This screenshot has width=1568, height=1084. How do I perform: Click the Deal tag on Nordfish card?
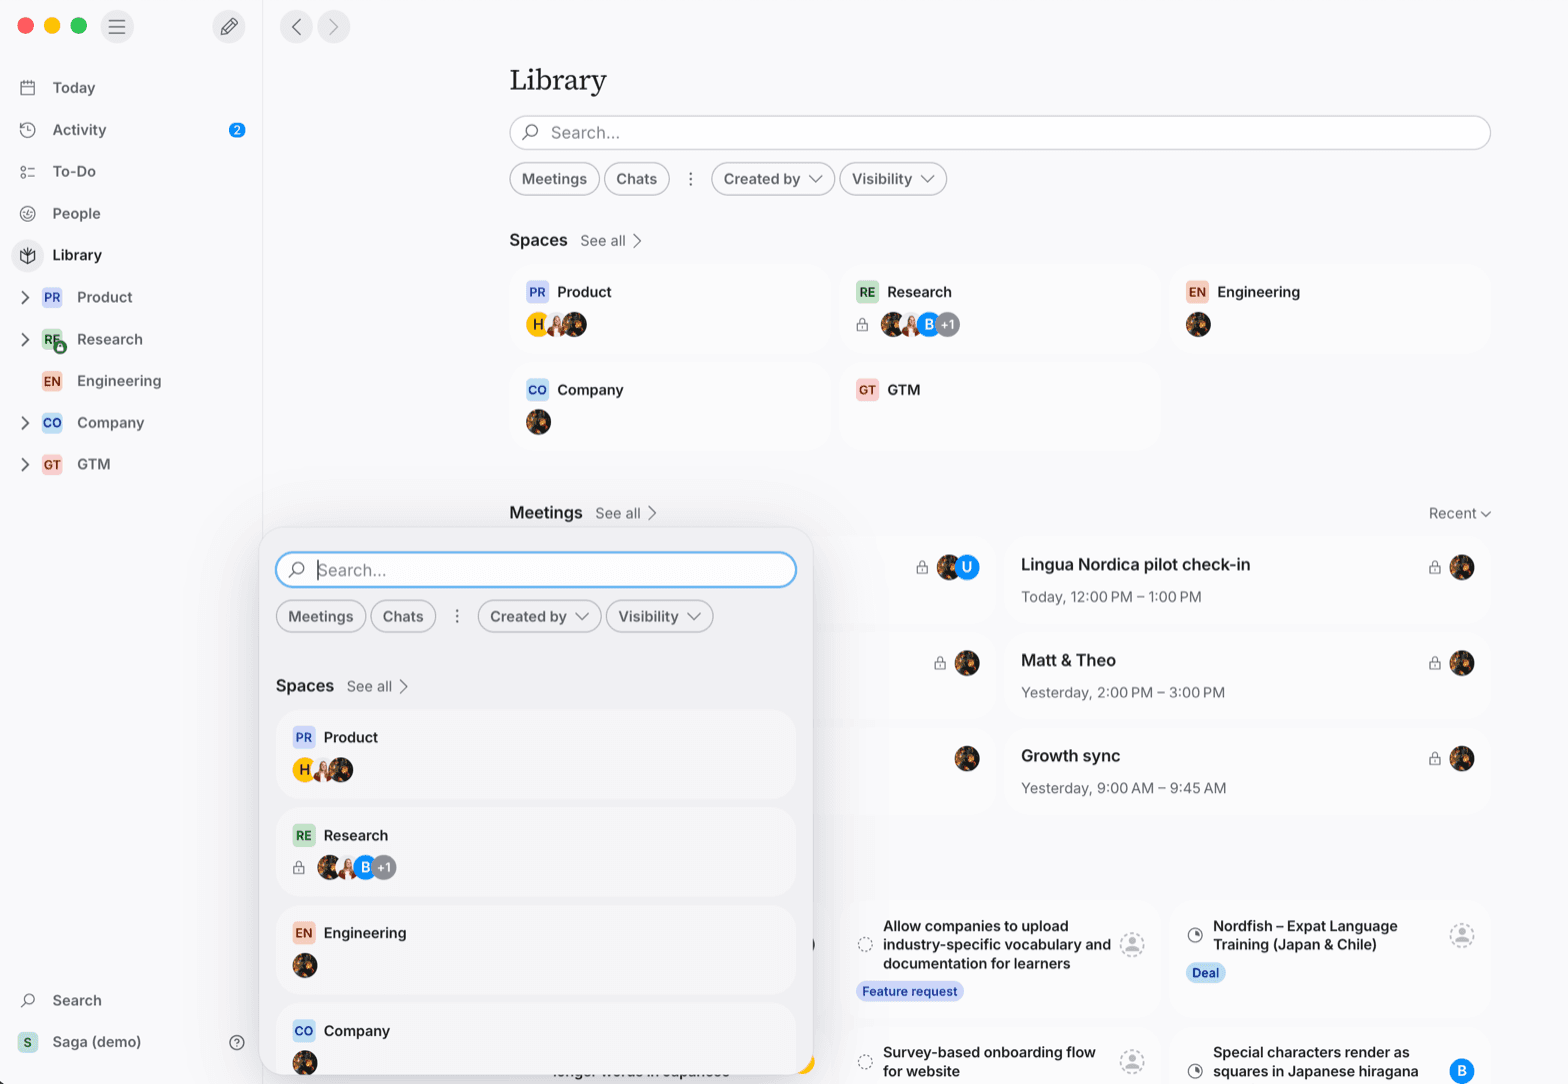point(1206,973)
